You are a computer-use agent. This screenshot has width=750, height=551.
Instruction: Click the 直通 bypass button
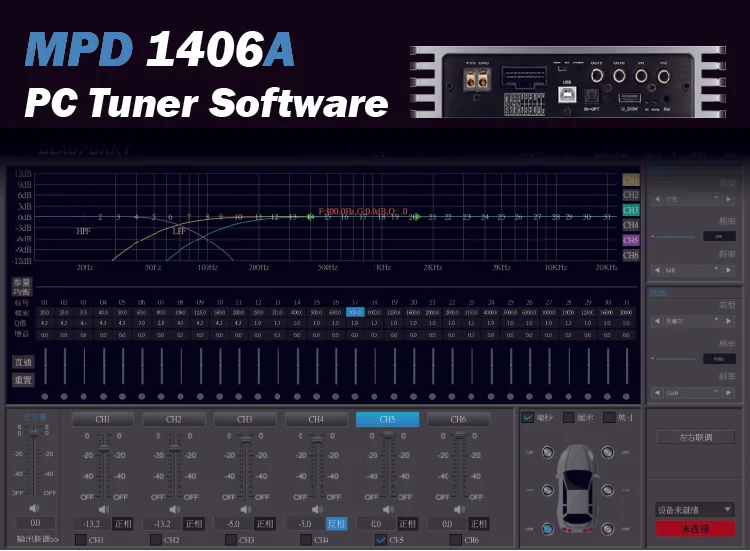tap(23, 362)
